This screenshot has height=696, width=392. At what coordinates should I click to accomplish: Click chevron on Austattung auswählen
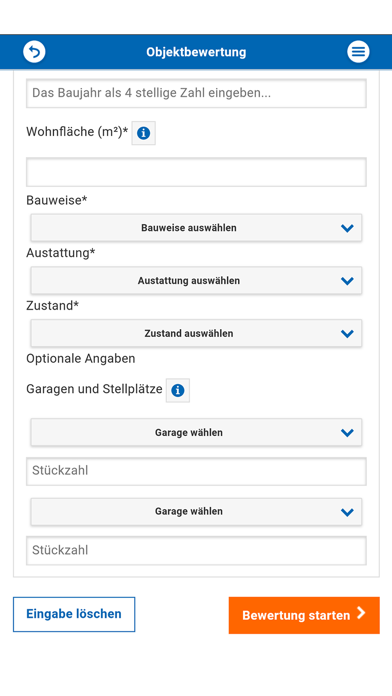tap(347, 281)
